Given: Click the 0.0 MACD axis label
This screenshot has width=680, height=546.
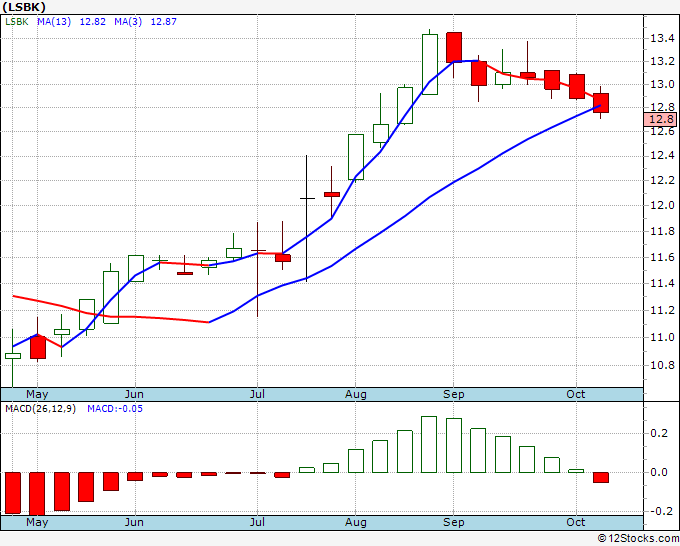Looking at the screenshot, I should (659, 472).
